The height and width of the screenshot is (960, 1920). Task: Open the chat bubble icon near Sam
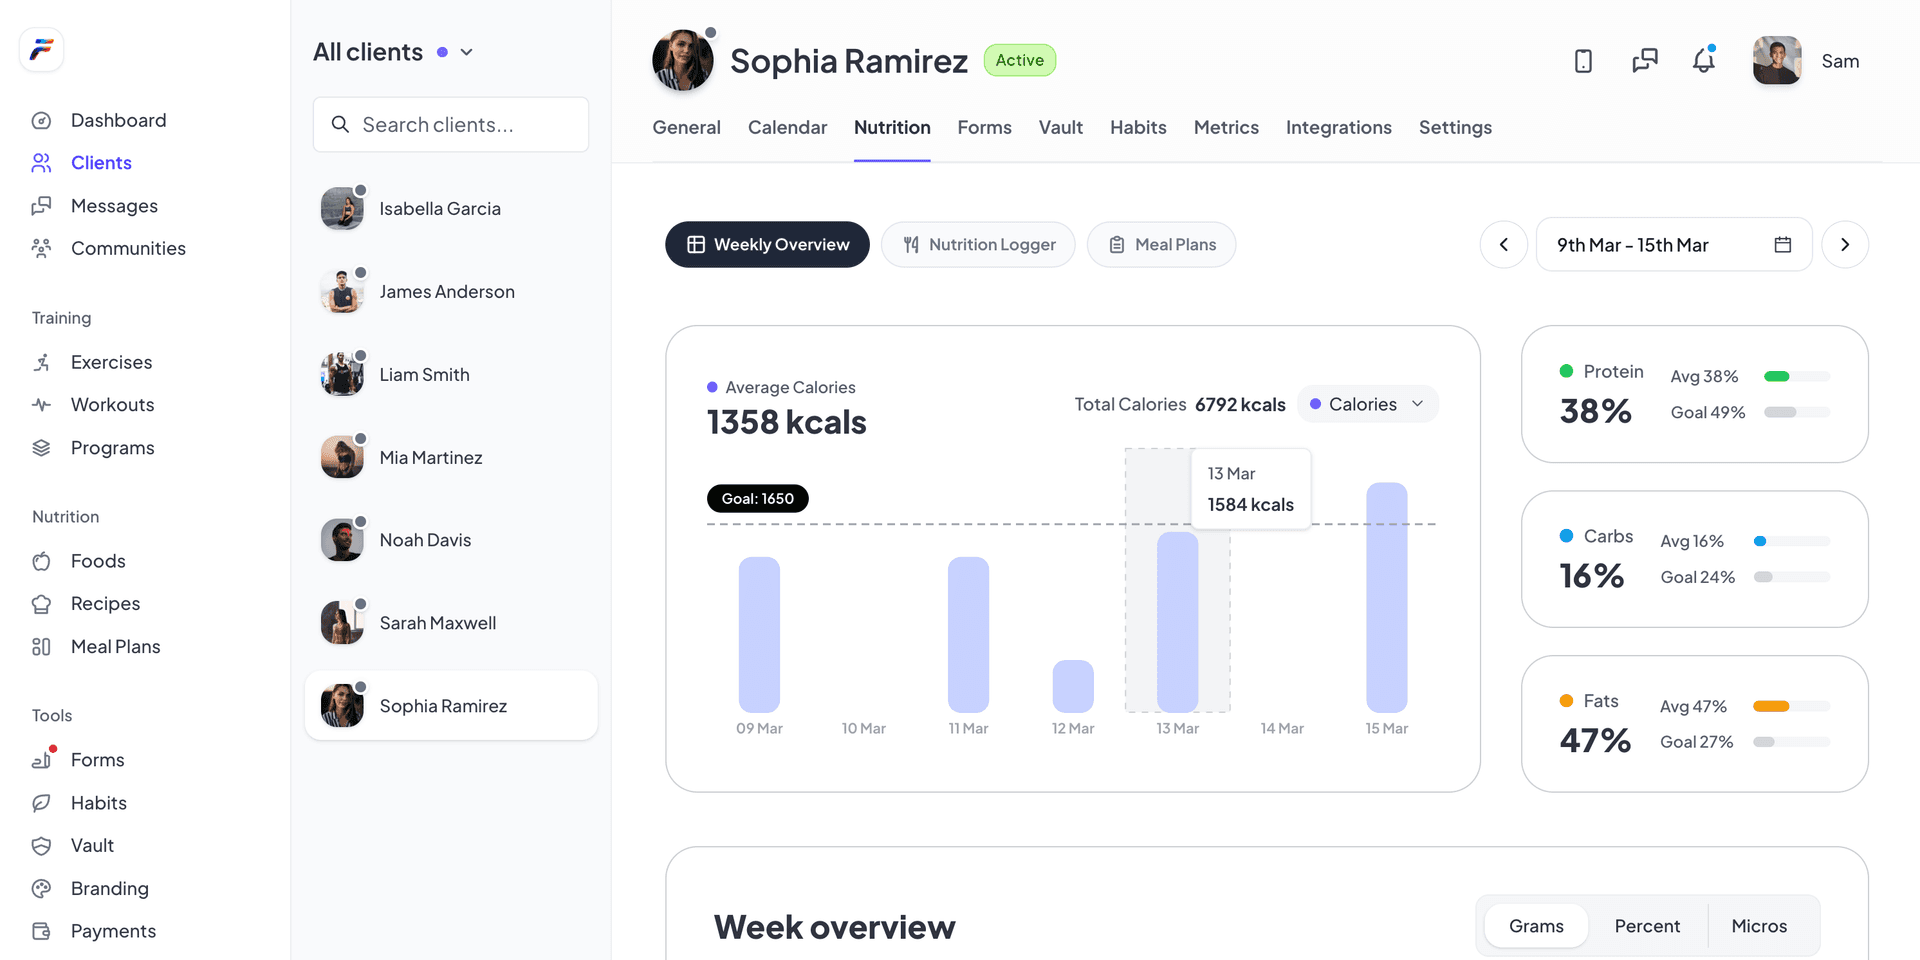click(1643, 61)
